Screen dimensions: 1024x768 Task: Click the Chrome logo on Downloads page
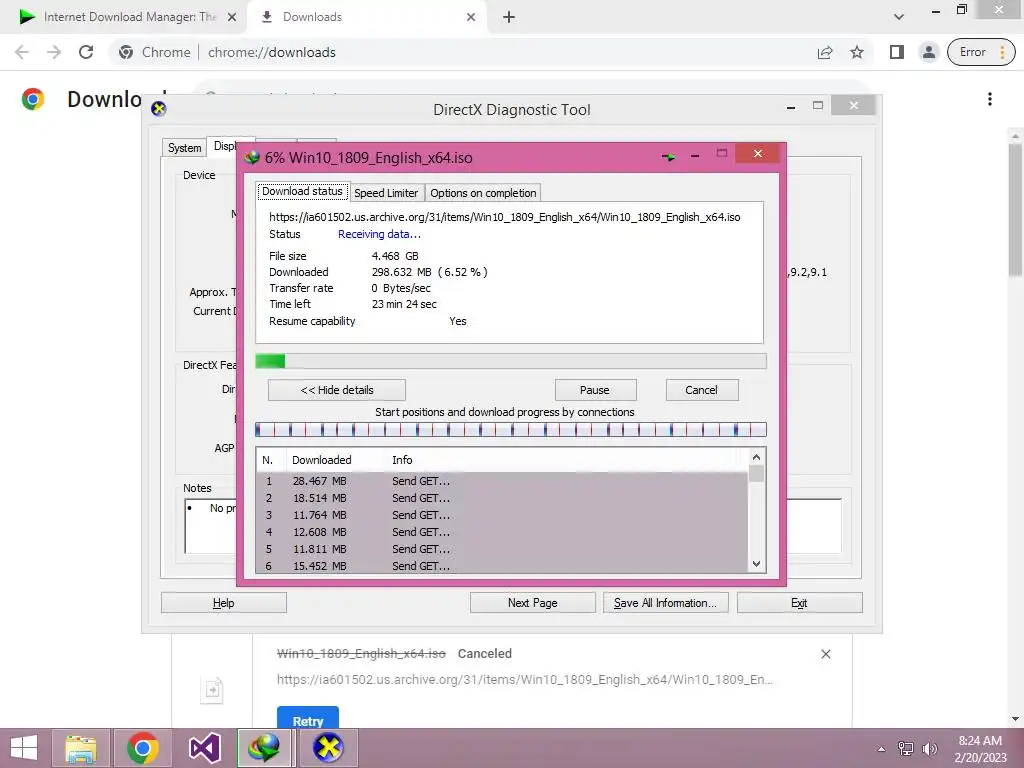coord(33,99)
